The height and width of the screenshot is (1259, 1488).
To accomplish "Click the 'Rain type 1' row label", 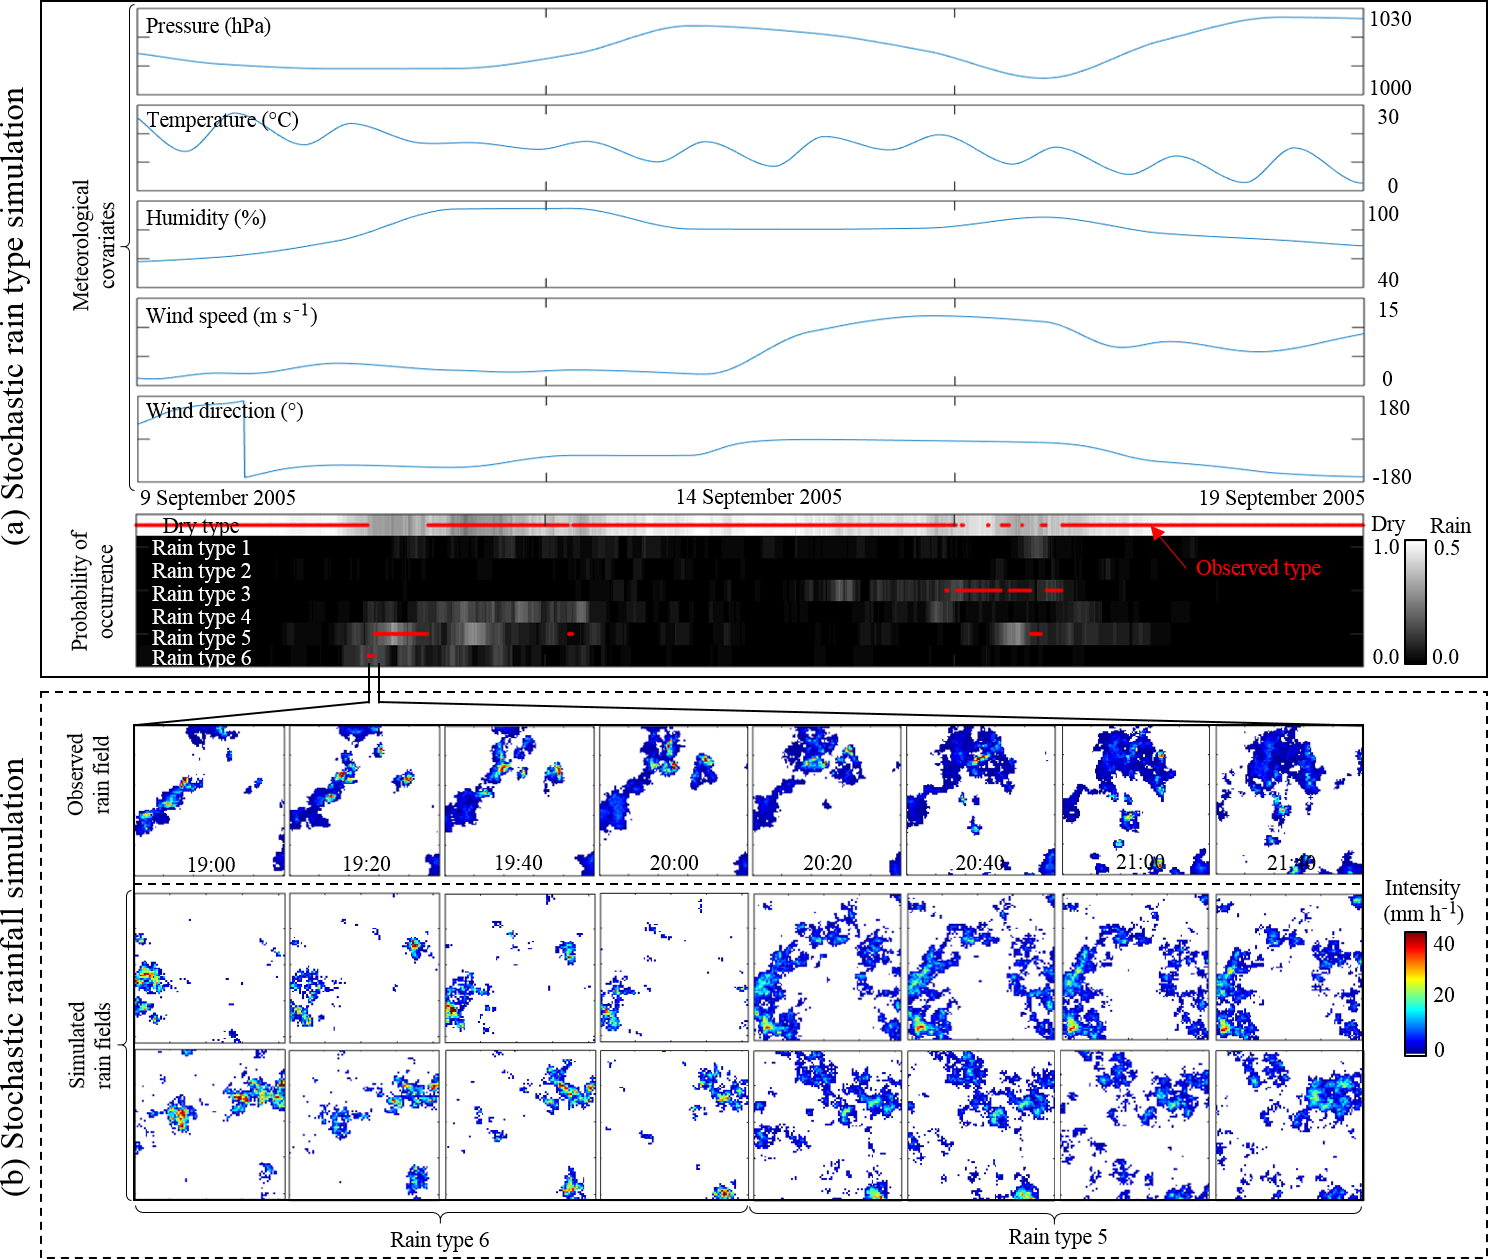I will [201, 548].
